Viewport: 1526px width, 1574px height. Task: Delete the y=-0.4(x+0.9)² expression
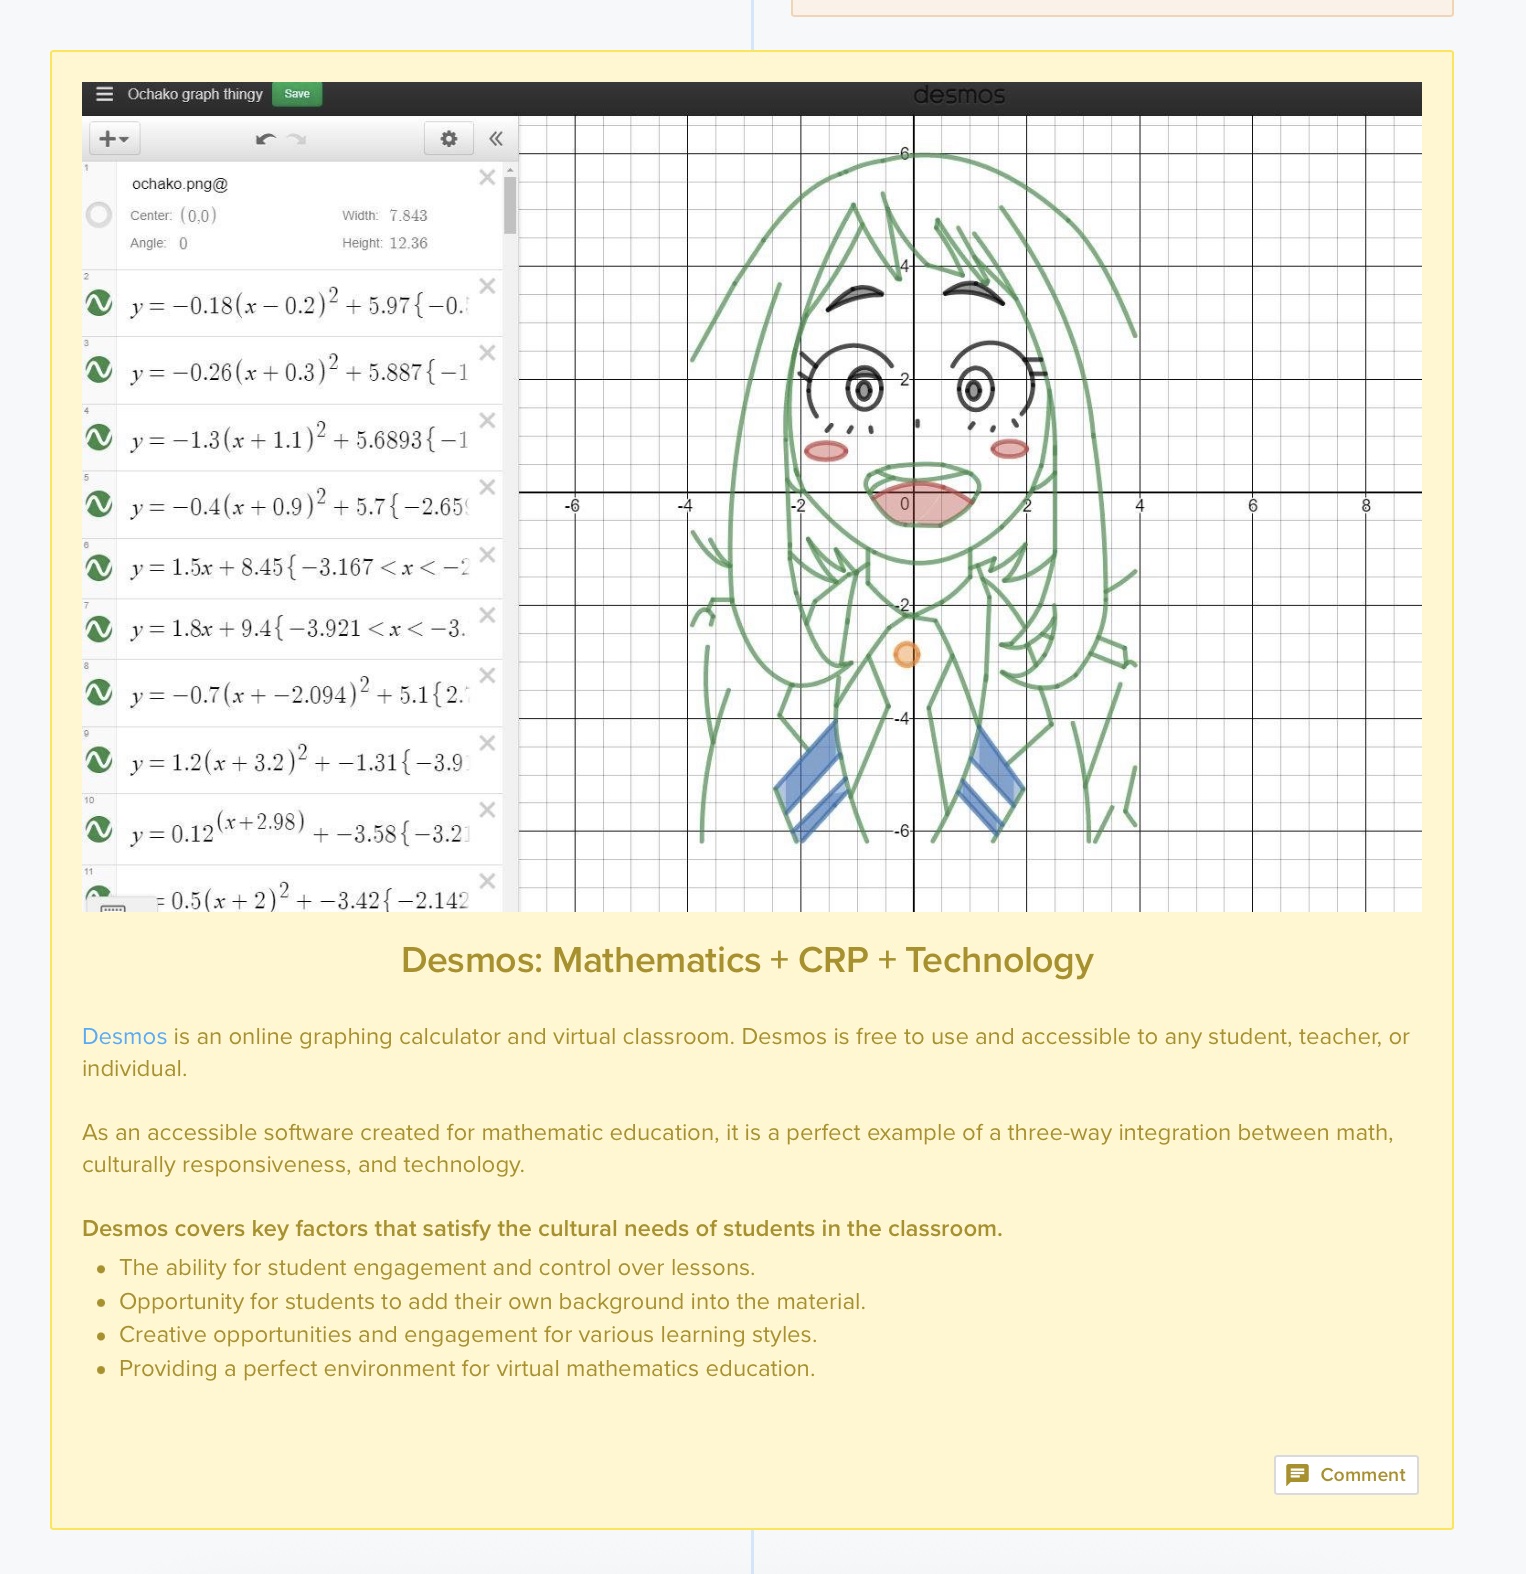point(487,487)
